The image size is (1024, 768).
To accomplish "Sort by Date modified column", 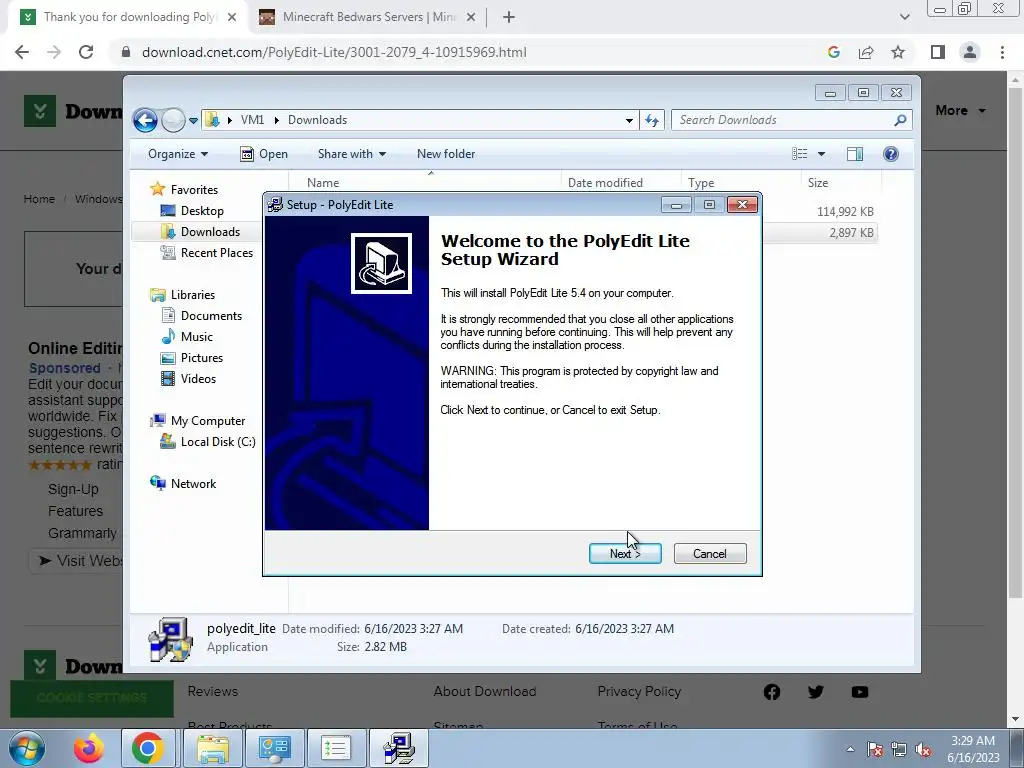I will (605, 183).
